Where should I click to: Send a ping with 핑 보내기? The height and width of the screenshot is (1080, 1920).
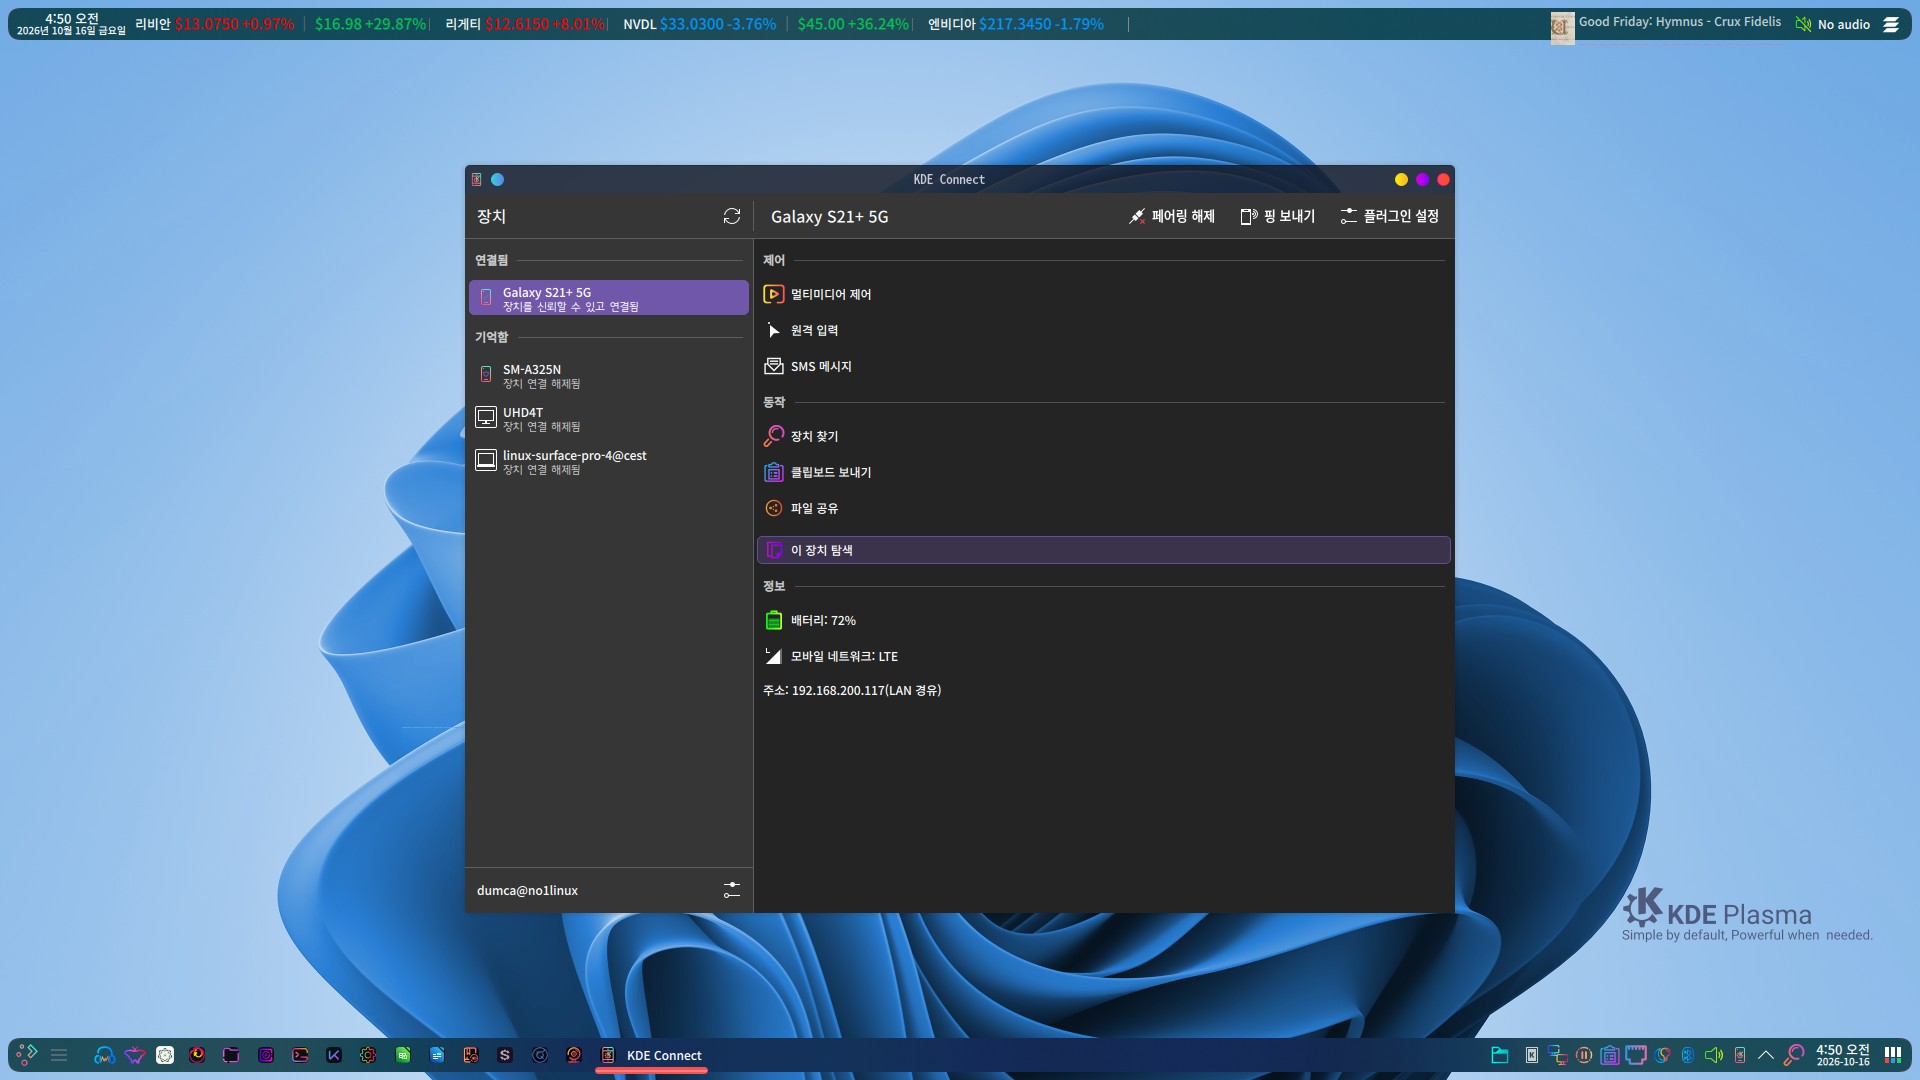point(1277,216)
